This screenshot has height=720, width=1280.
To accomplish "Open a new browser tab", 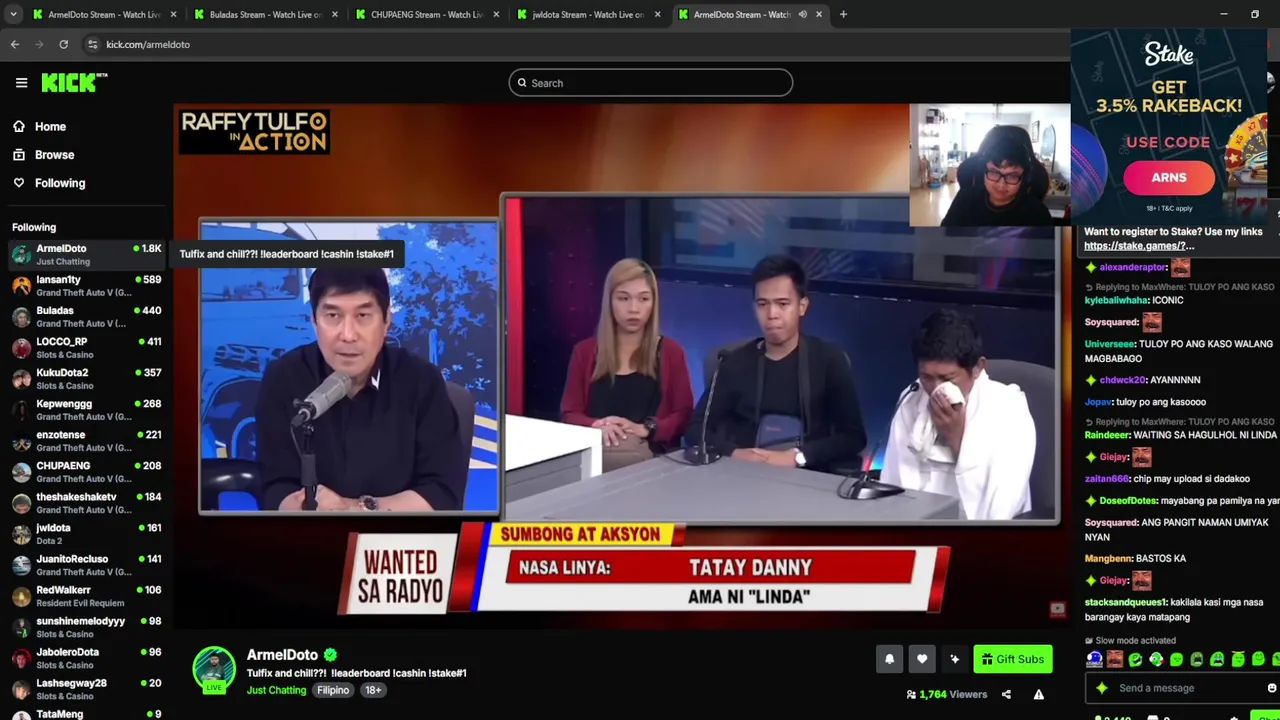I will click(x=843, y=14).
